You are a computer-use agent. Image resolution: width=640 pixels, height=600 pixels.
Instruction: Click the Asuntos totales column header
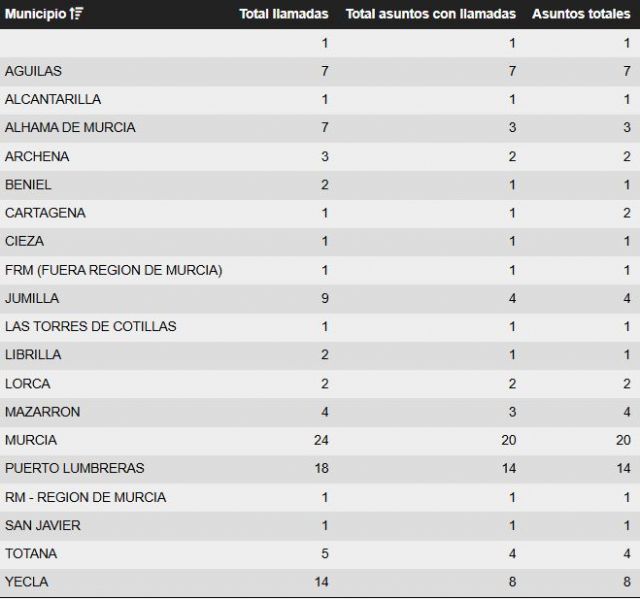[581, 14]
